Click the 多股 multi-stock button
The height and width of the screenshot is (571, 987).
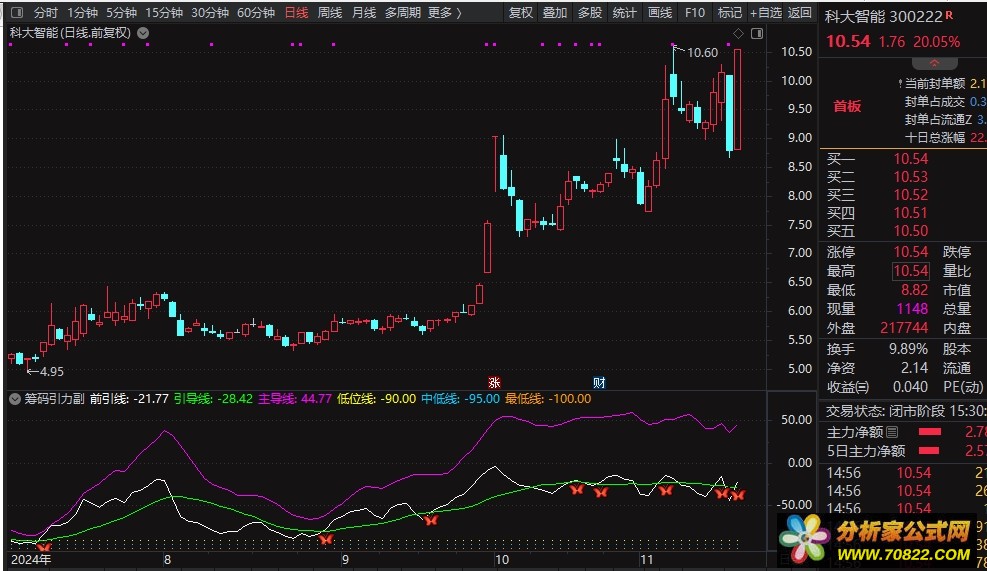tap(590, 13)
